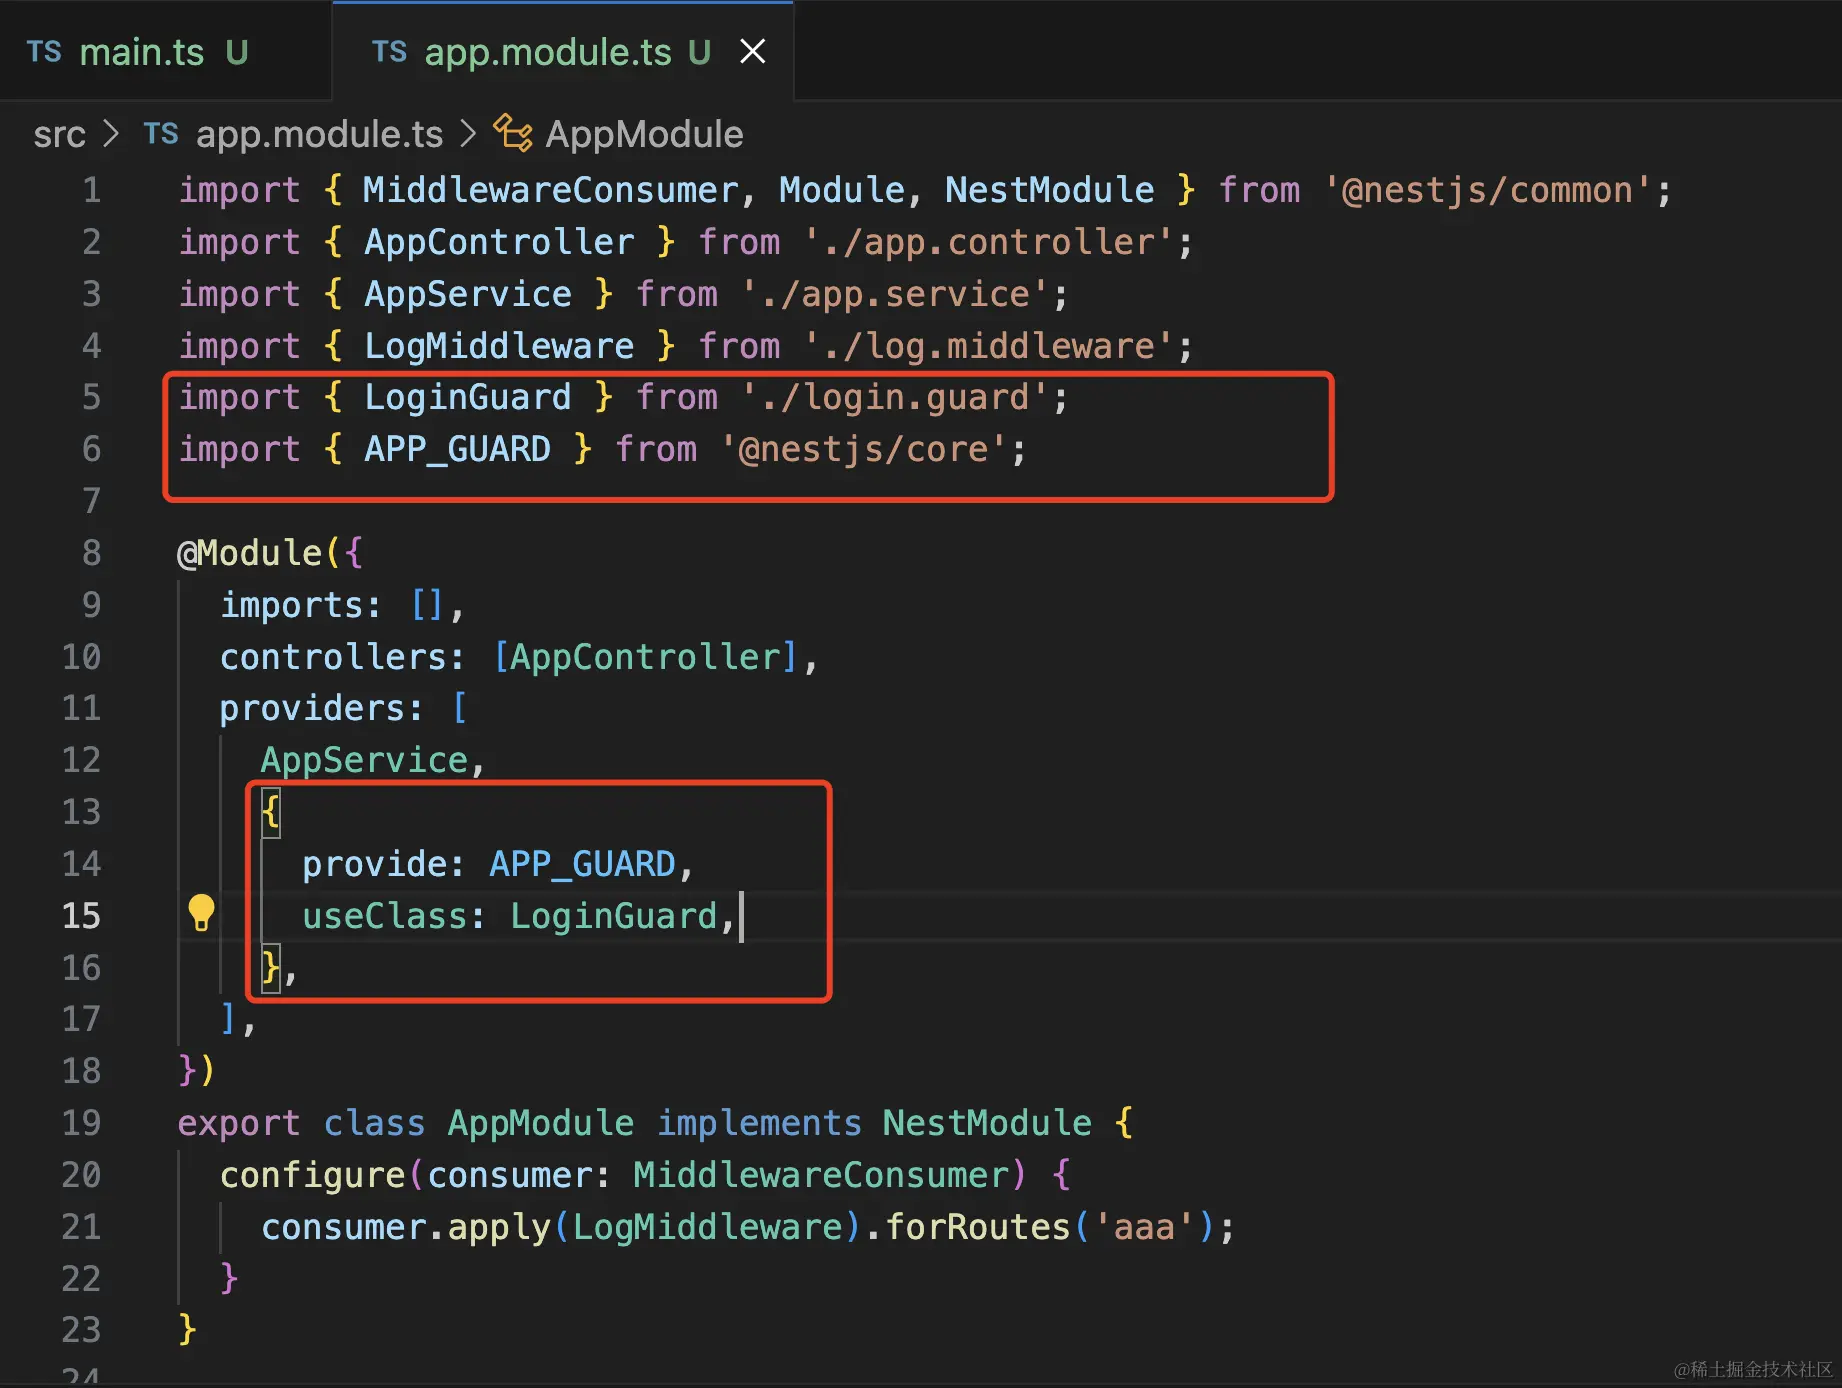Switch to the main.ts tab
Screen dimensions: 1842x1388
pos(165,52)
